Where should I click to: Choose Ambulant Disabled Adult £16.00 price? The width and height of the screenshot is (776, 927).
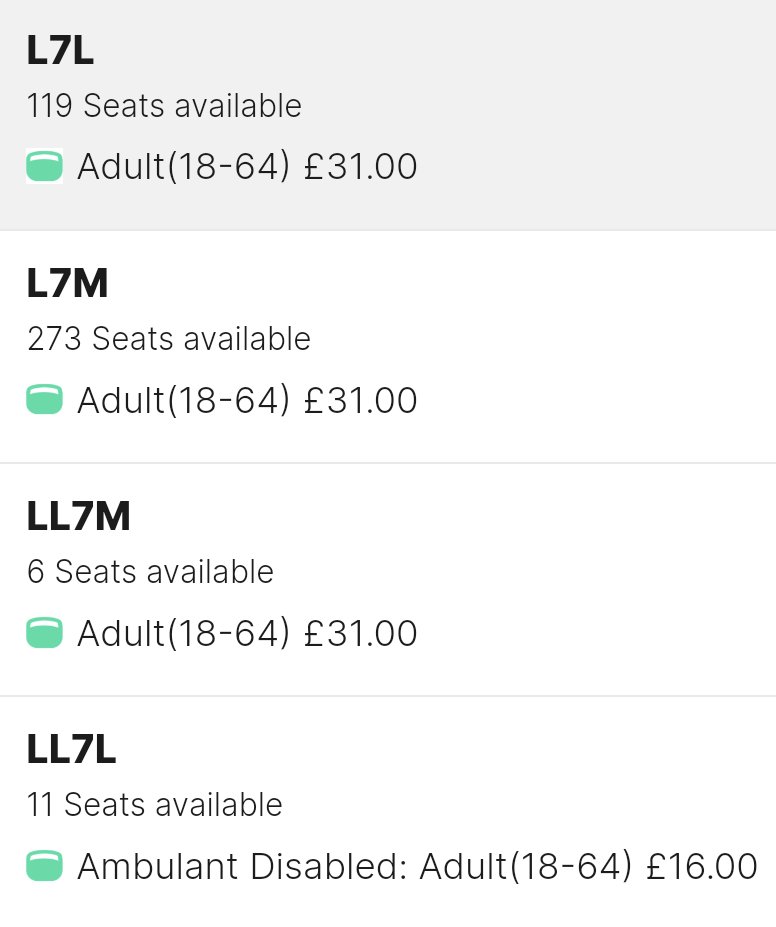tap(417, 866)
